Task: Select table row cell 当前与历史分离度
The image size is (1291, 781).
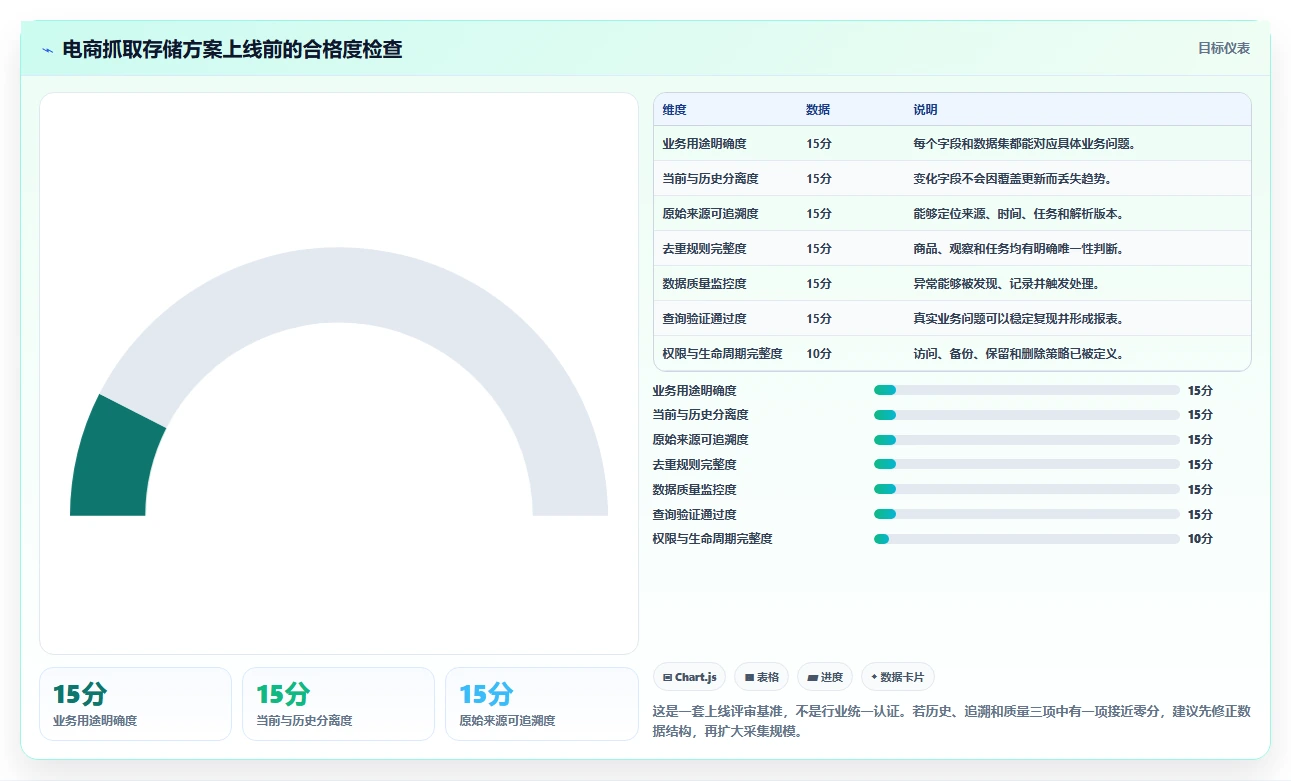Action: (x=710, y=179)
